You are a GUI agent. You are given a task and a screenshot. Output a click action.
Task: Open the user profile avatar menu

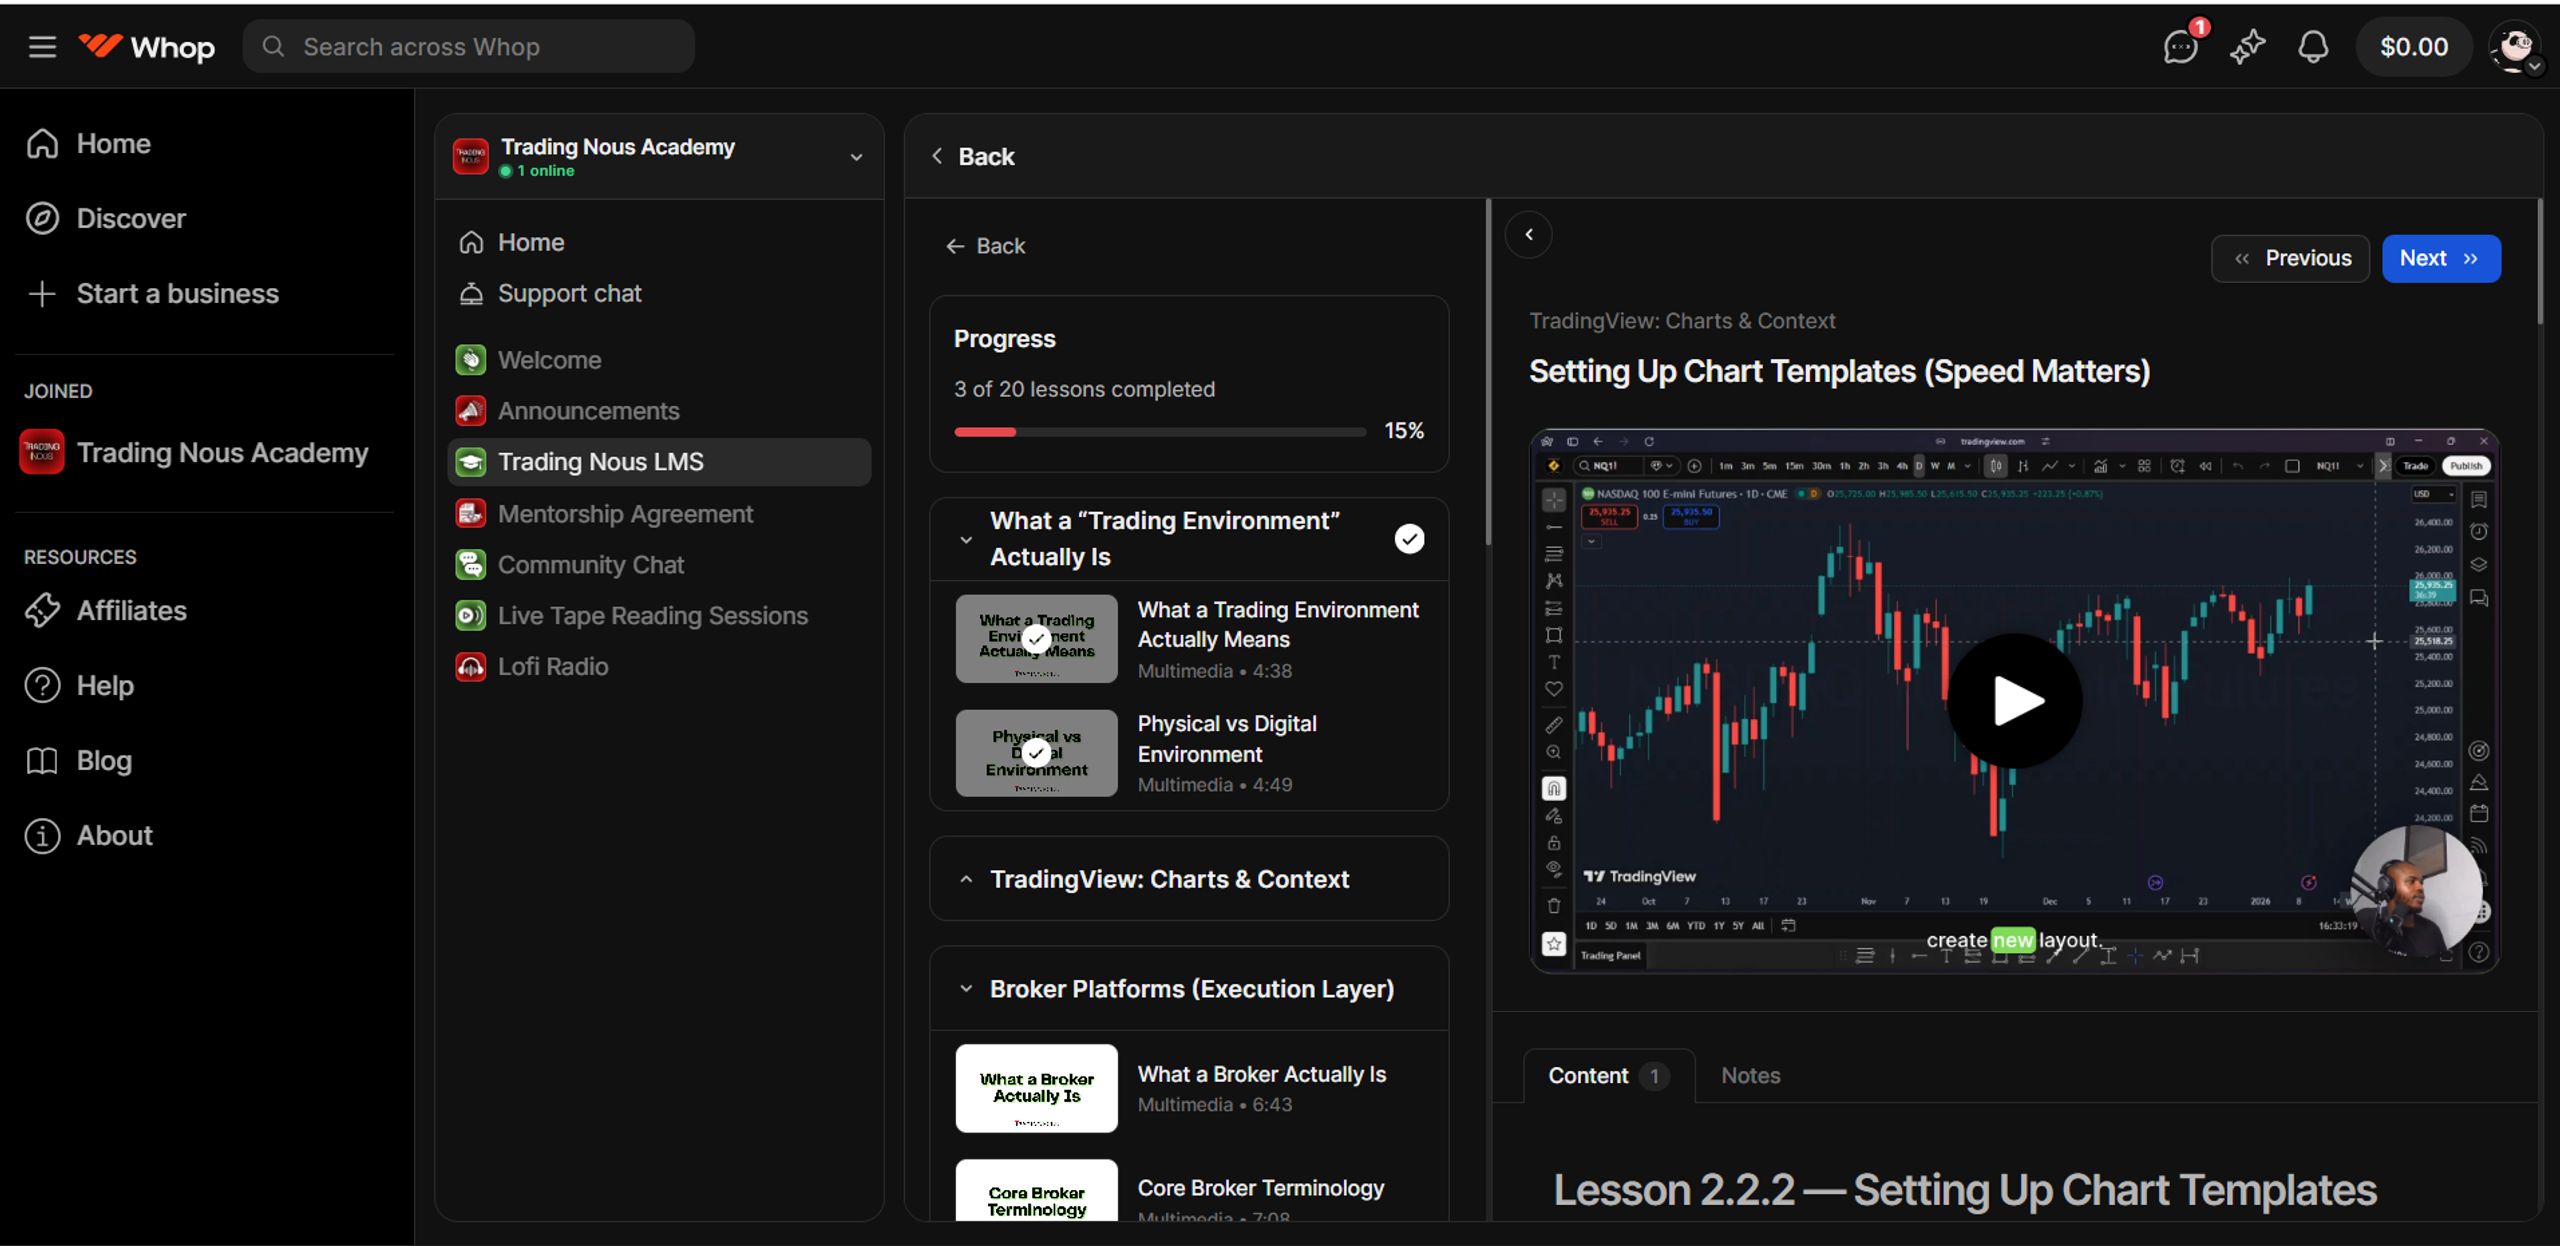[2515, 47]
